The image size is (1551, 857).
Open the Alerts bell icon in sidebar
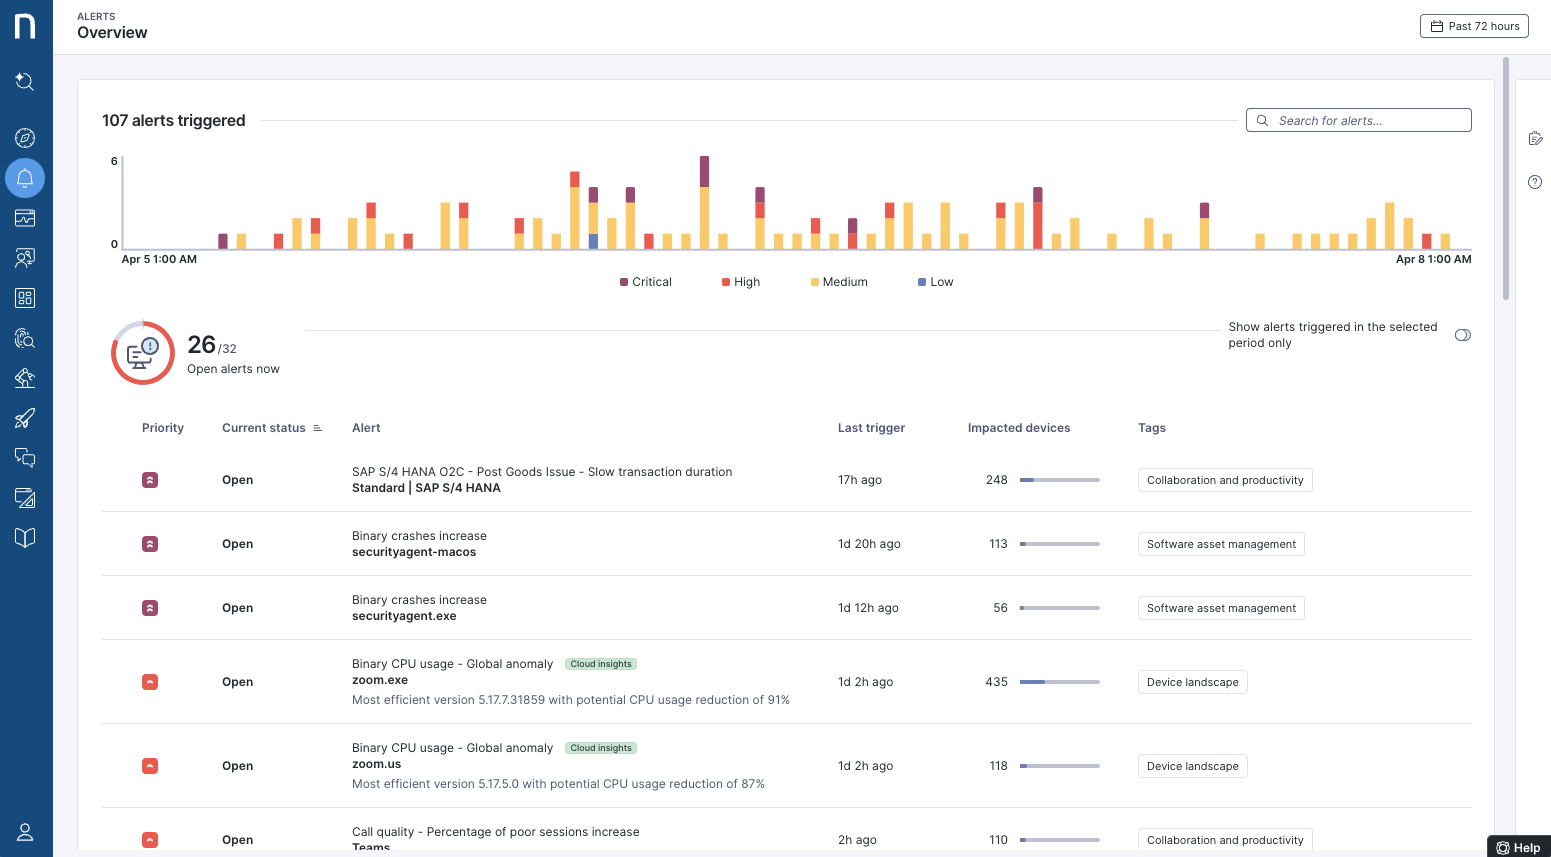[25, 178]
